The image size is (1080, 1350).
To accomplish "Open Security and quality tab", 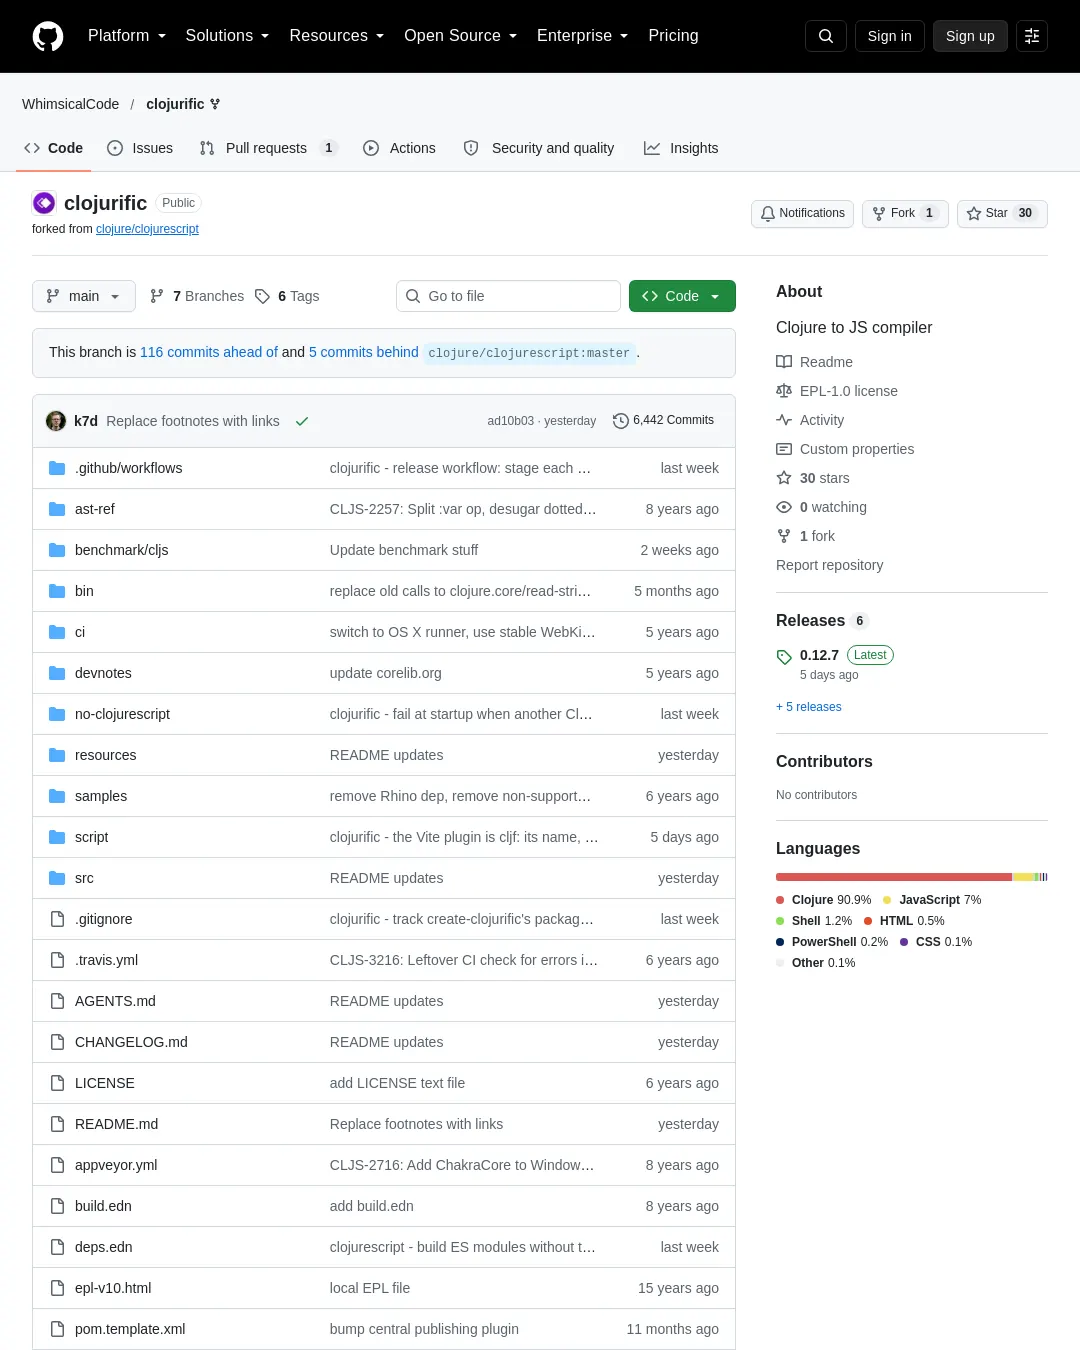I will tap(539, 148).
